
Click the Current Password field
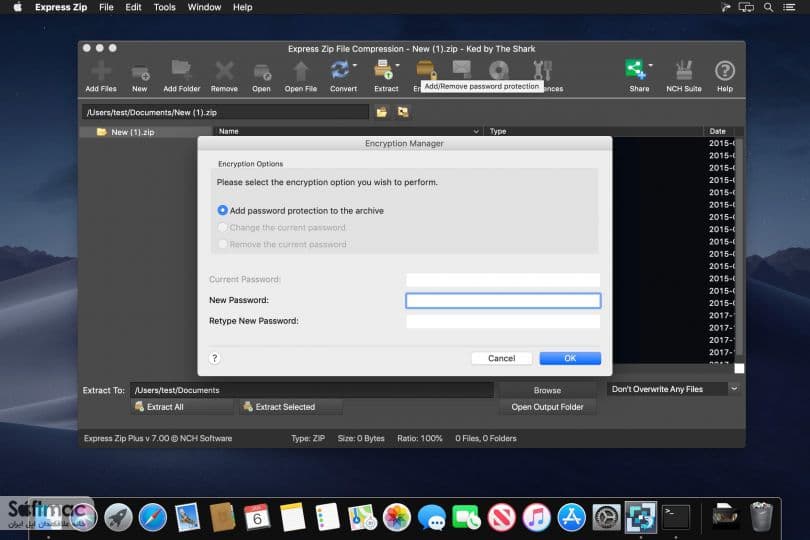click(x=503, y=280)
